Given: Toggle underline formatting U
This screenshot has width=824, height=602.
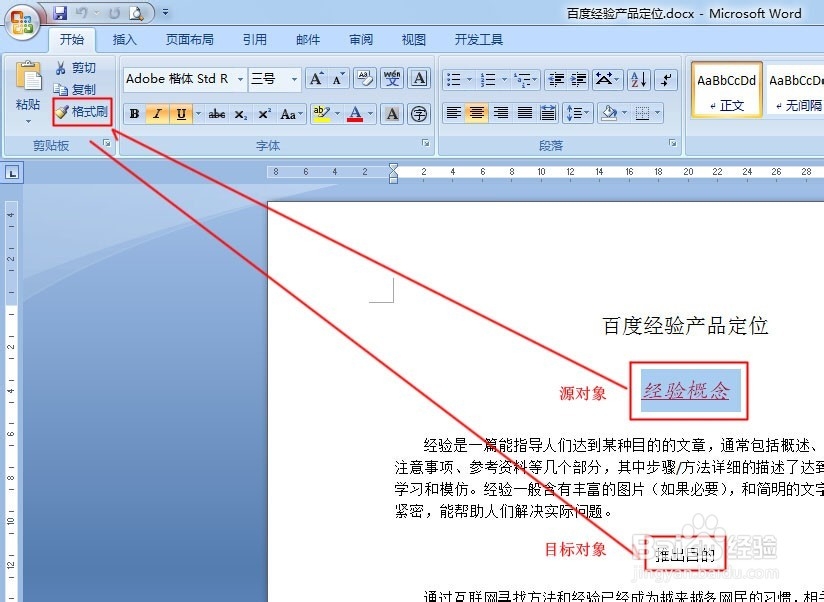Looking at the screenshot, I should click(181, 114).
